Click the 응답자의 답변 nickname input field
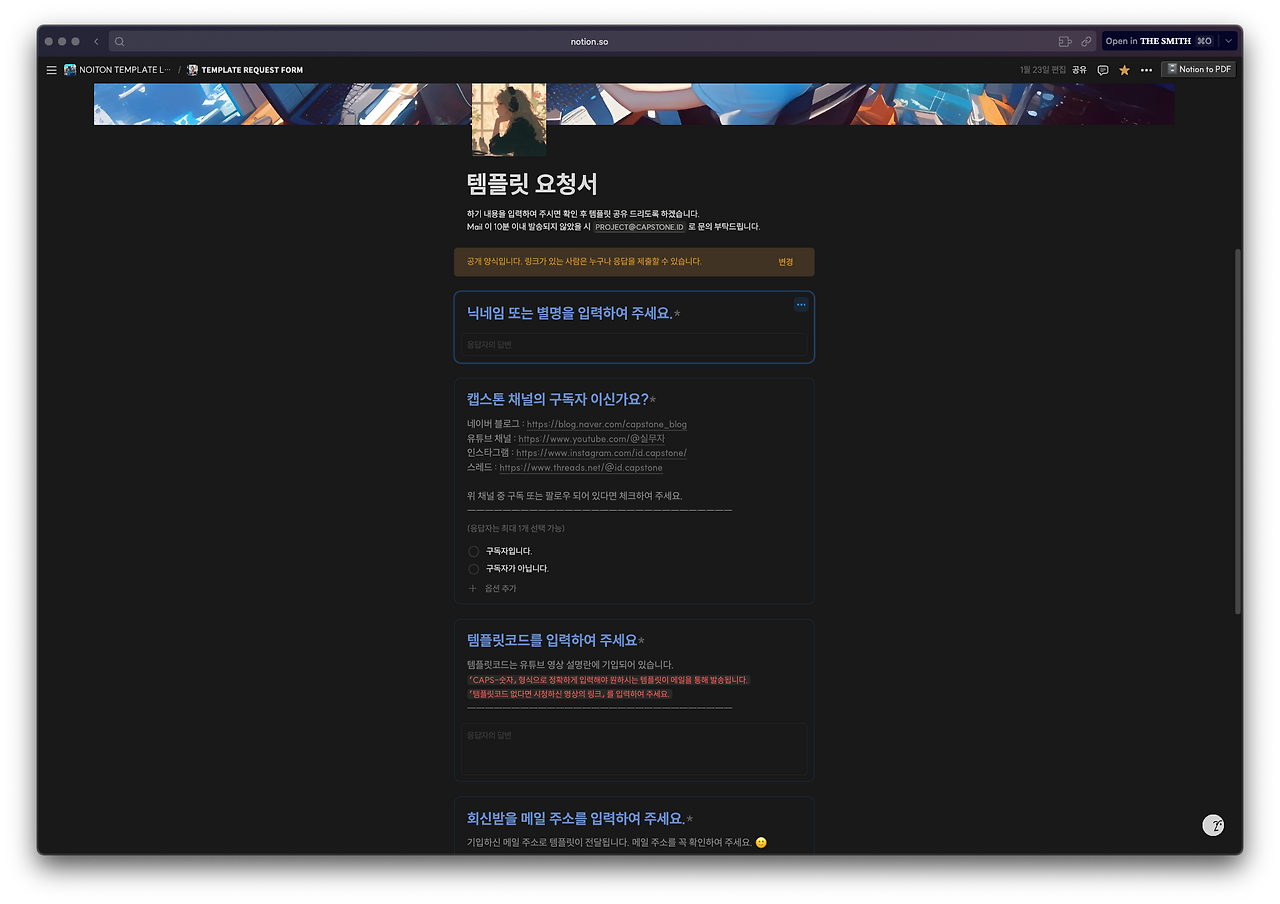Viewport: 1280px width, 904px height. (x=635, y=344)
